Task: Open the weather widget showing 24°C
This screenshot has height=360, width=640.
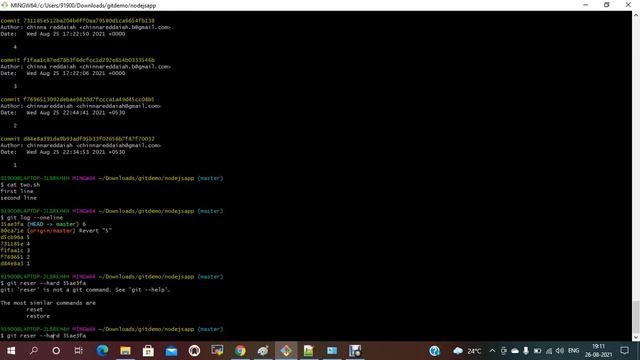Action: [x=467, y=351]
